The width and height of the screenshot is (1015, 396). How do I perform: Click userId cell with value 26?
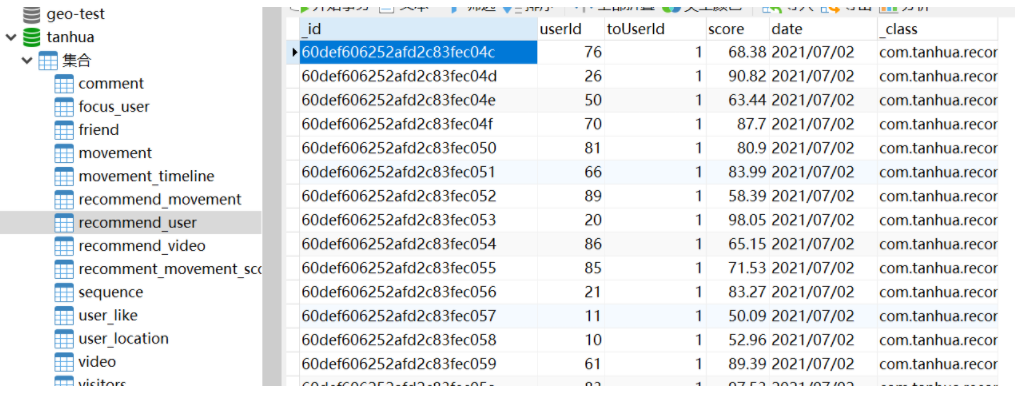571,76
